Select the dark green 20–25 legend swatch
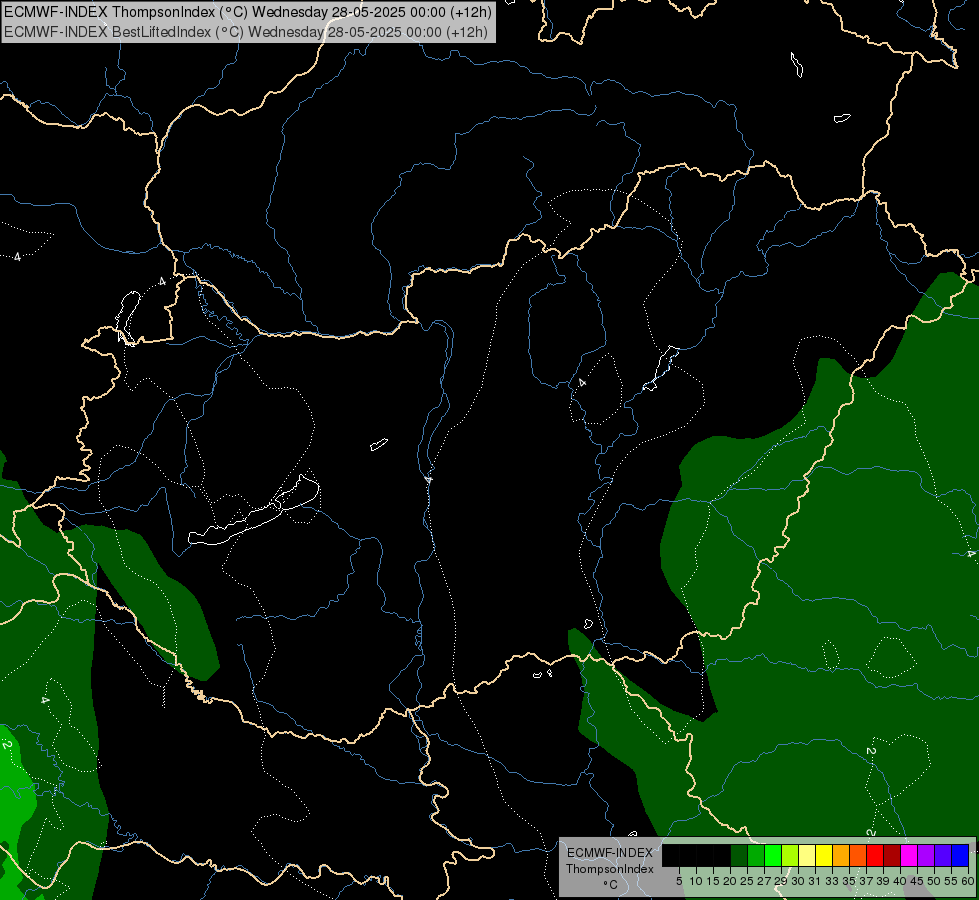979x900 pixels. click(x=739, y=855)
